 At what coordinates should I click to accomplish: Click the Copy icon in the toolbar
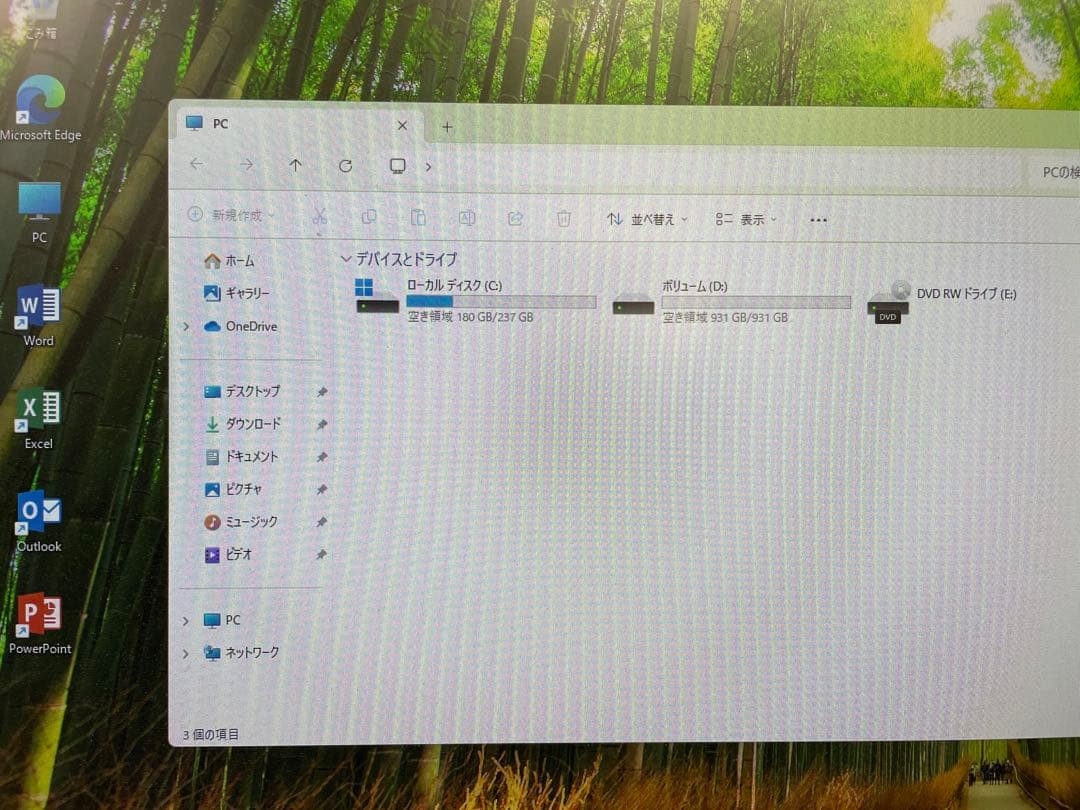tap(369, 217)
